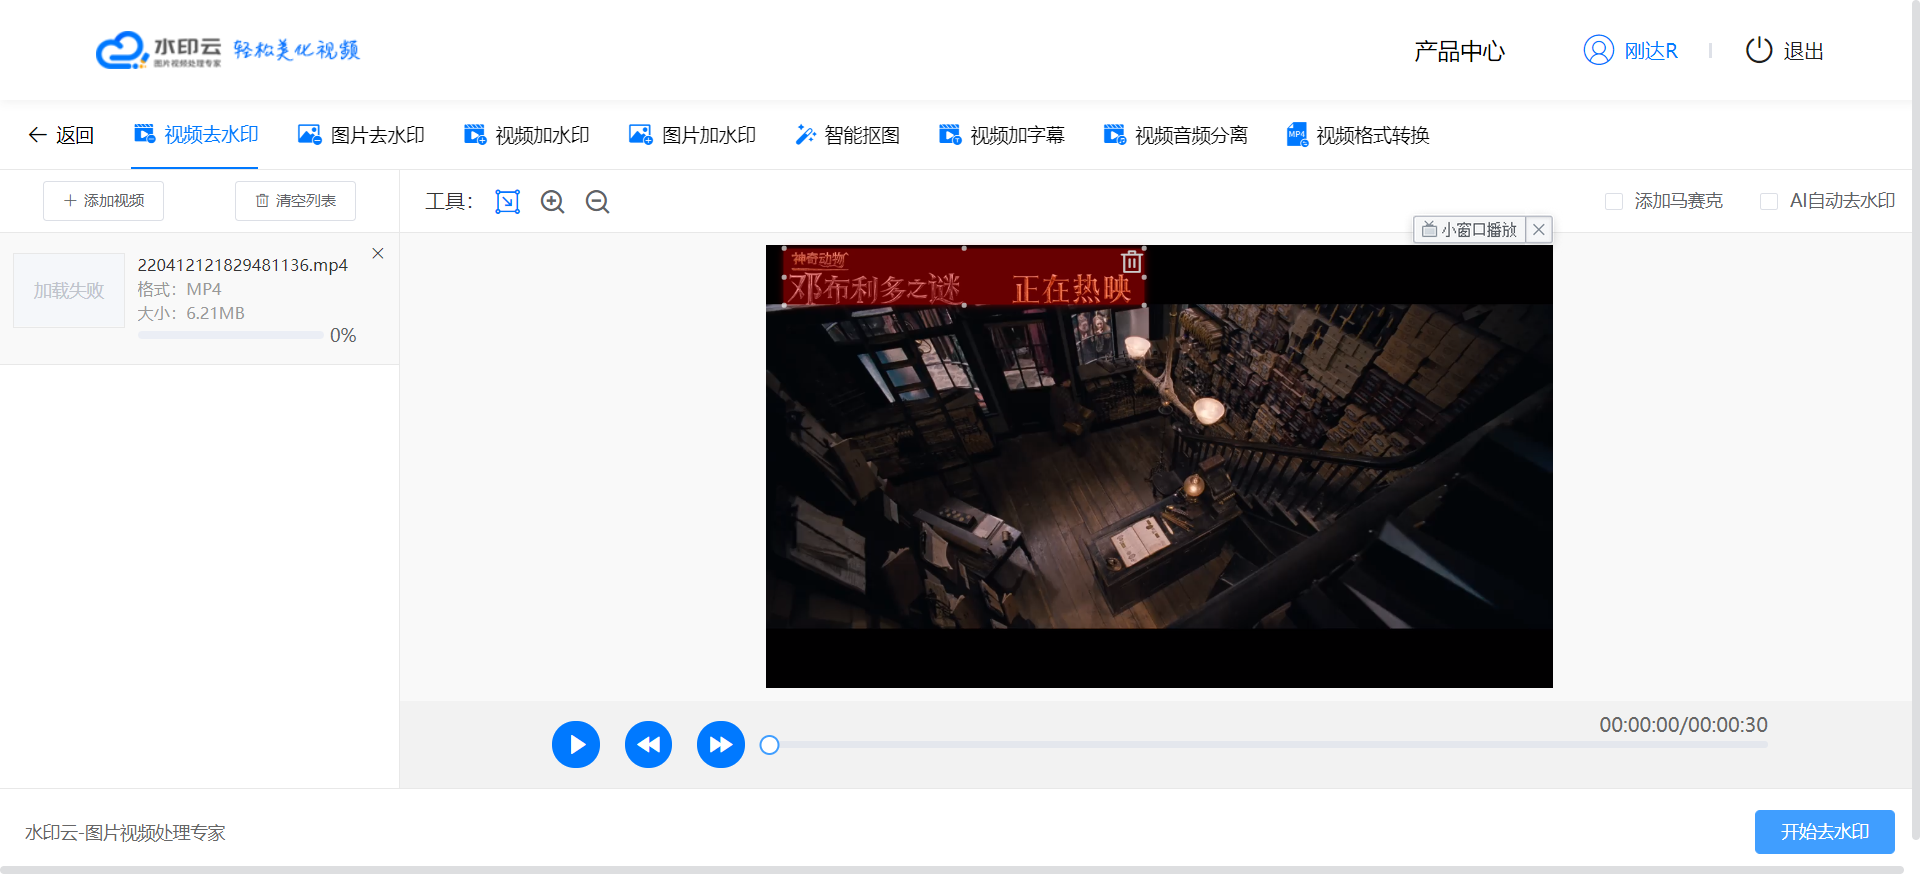Screen dimensions: 1920x874
Task: Open the 图片去水印 tab
Action: coord(361,135)
